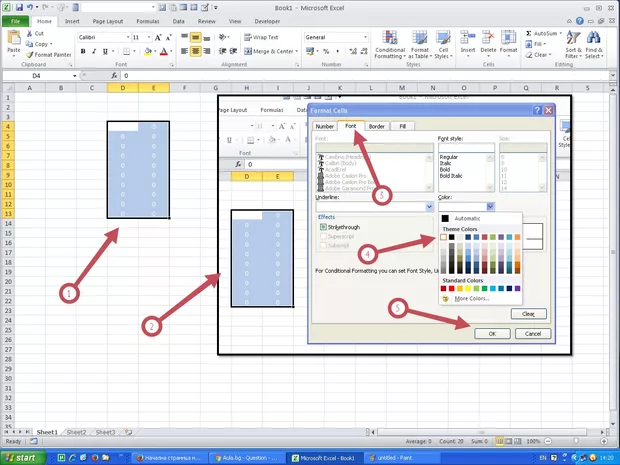Image resolution: width=620 pixels, height=465 pixels.
Task: Toggle Wrap Text
Action: tap(261, 37)
